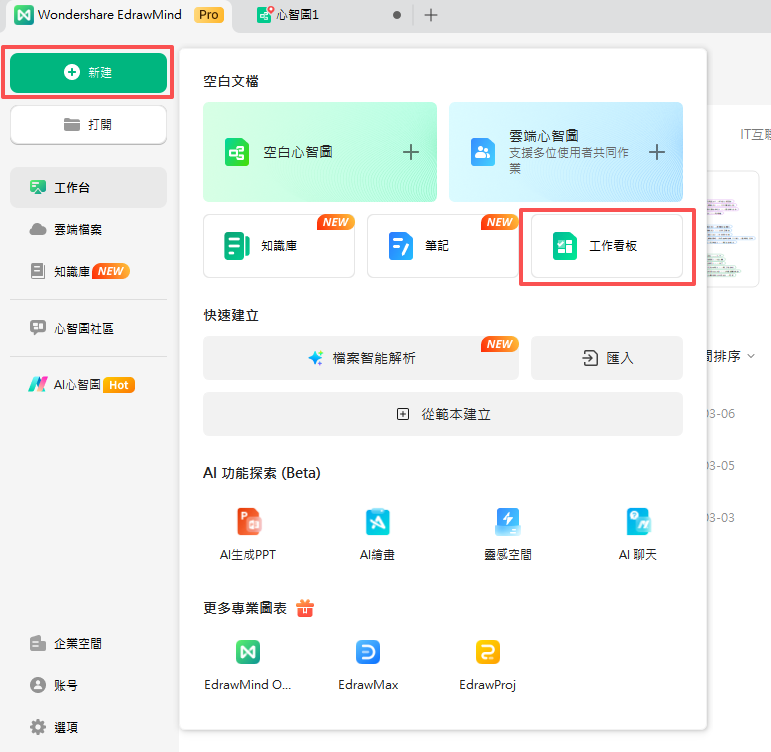
Task: Open AI生成PPT tool icon
Action: point(249,522)
